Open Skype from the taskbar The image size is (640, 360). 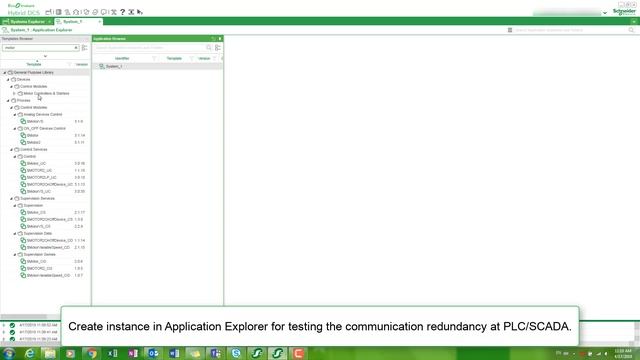click(236, 353)
